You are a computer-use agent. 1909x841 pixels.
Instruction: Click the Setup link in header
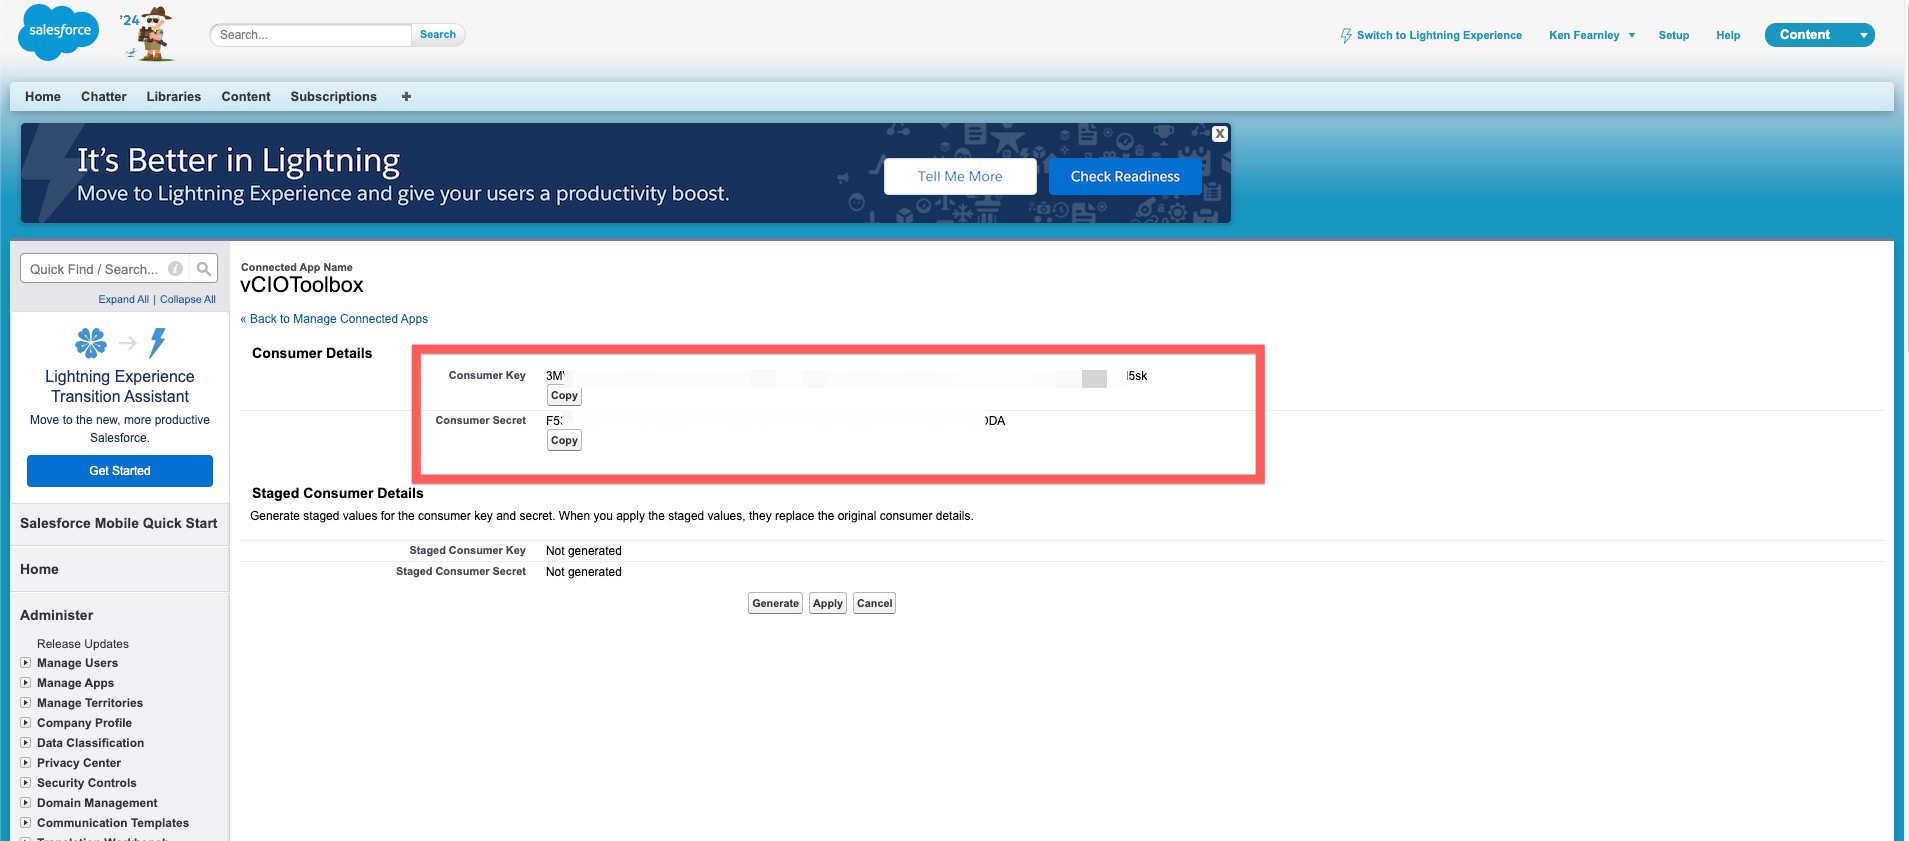1674,35
